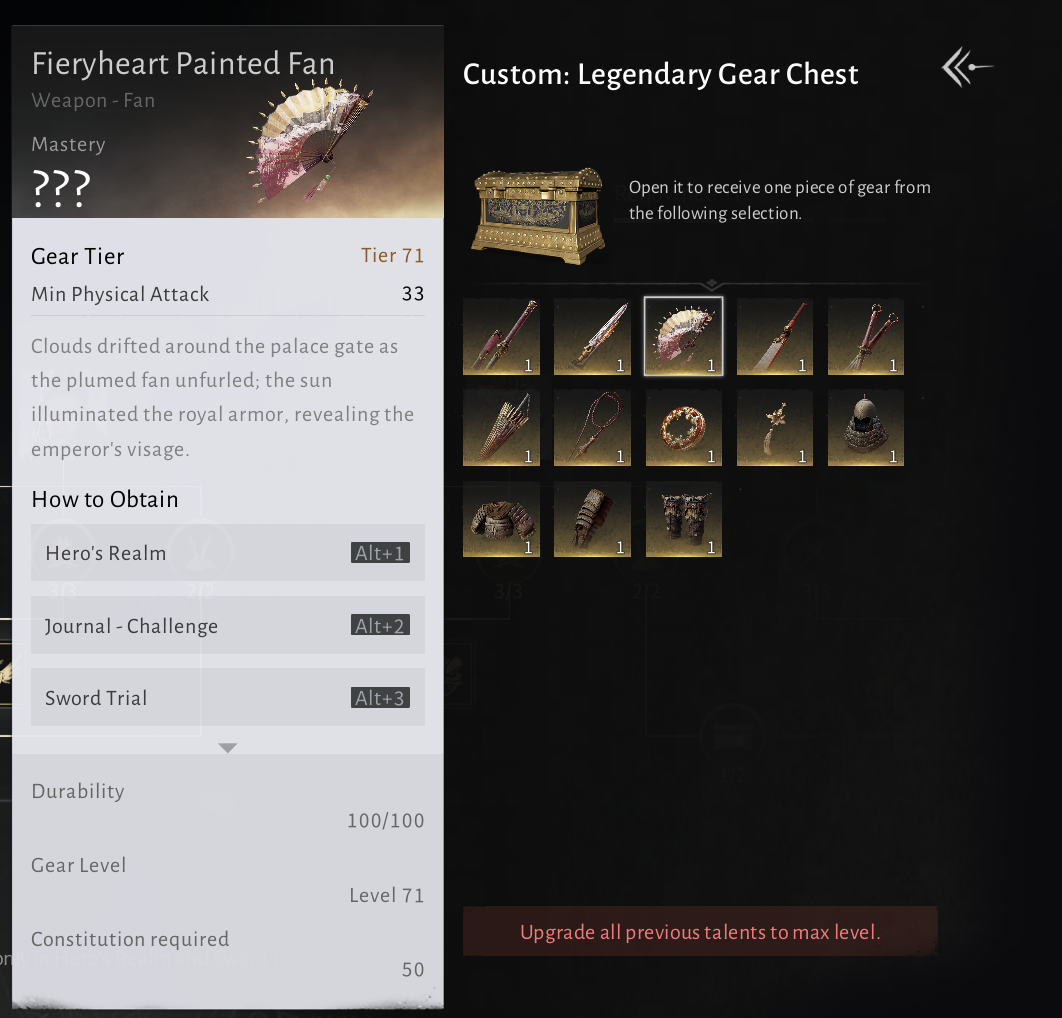Open Journal - Challenge obtain option
This screenshot has height=1018, width=1062.
[x=228, y=625]
